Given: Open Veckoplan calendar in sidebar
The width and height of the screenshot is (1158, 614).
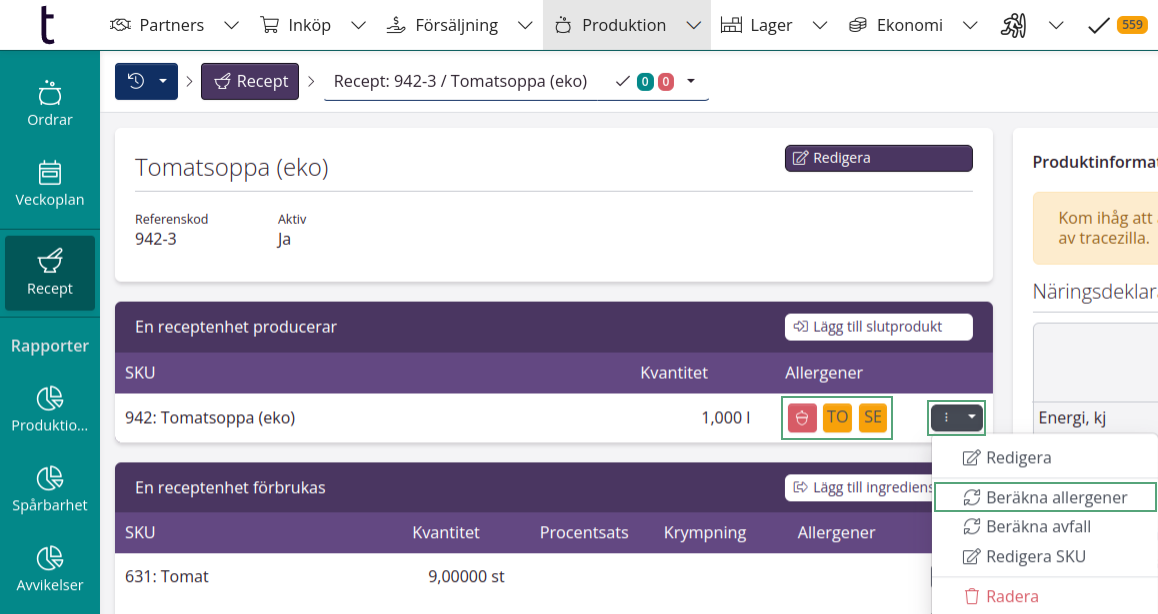Looking at the screenshot, I should (48, 184).
